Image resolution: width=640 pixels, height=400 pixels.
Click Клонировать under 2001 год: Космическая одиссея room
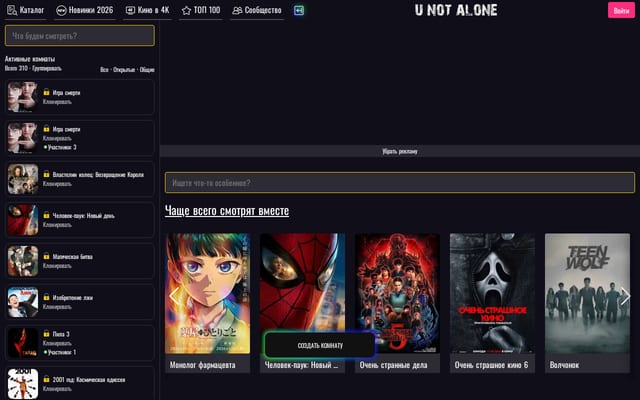[x=57, y=389]
